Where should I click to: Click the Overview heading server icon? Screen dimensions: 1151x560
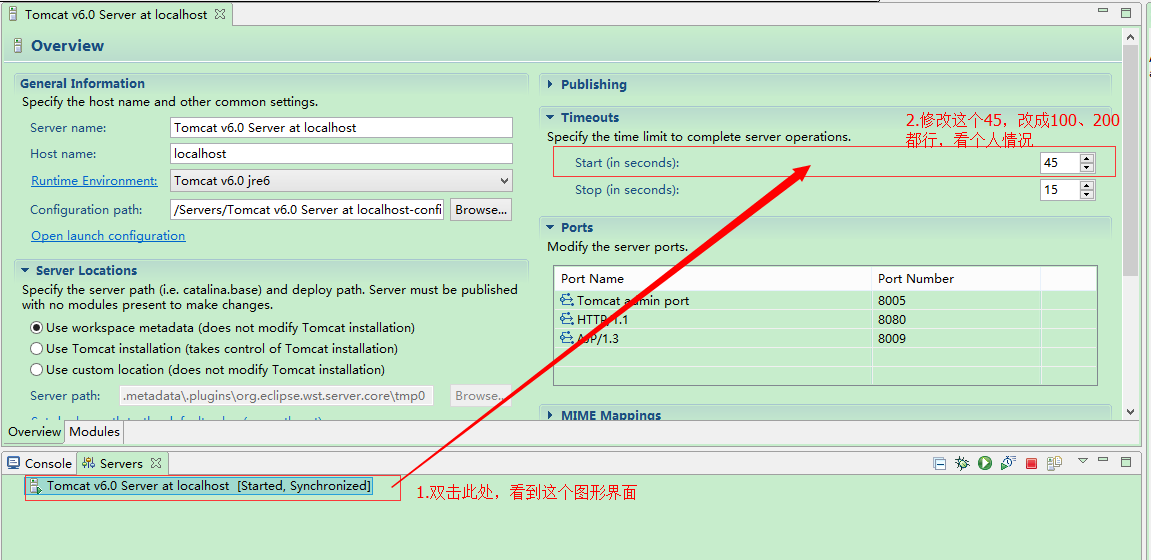(x=18, y=46)
